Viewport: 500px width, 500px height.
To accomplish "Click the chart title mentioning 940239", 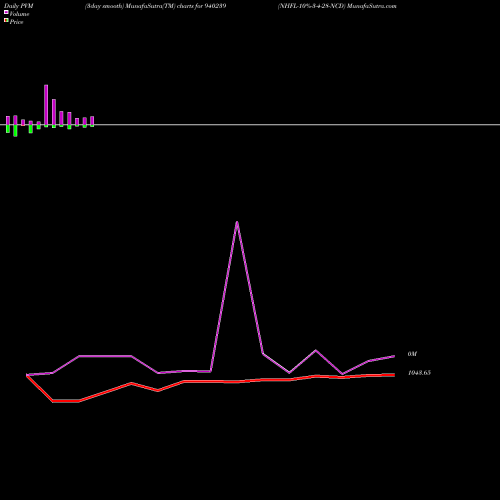I will [x=156, y=6].
